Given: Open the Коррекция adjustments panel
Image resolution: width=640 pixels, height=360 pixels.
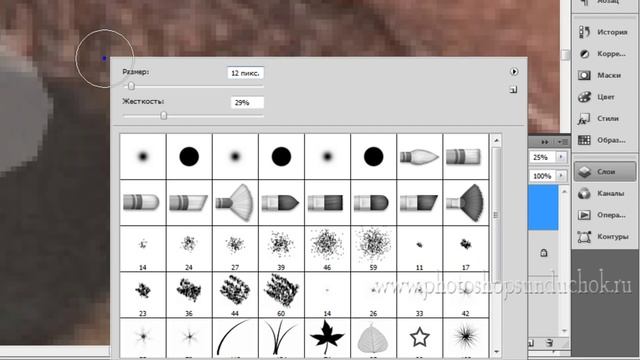Looking at the screenshot, I should 604,53.
